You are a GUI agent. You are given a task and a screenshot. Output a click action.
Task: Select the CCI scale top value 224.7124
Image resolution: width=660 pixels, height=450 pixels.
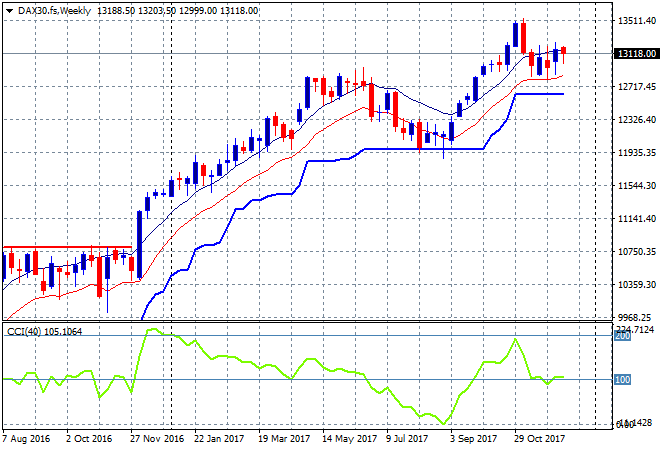635,329
